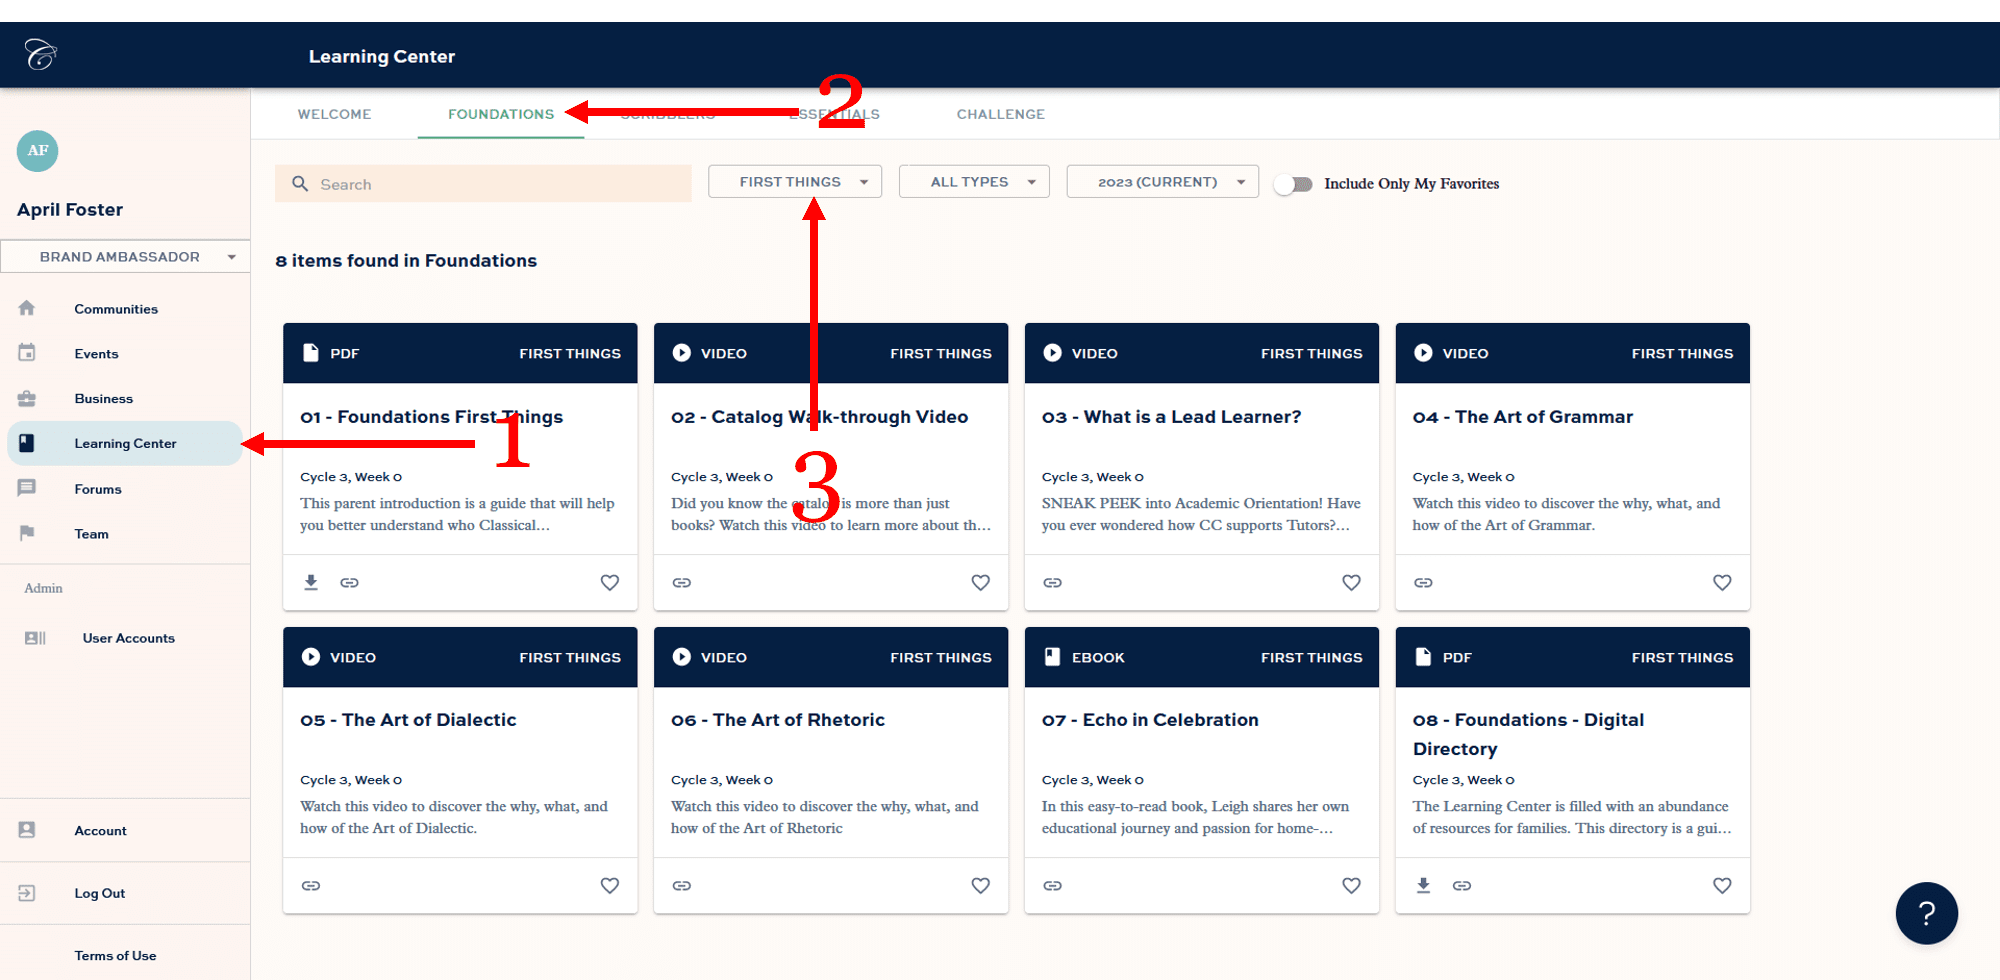Copy the link for Catalog Walk-through Video

pos(681,582)
